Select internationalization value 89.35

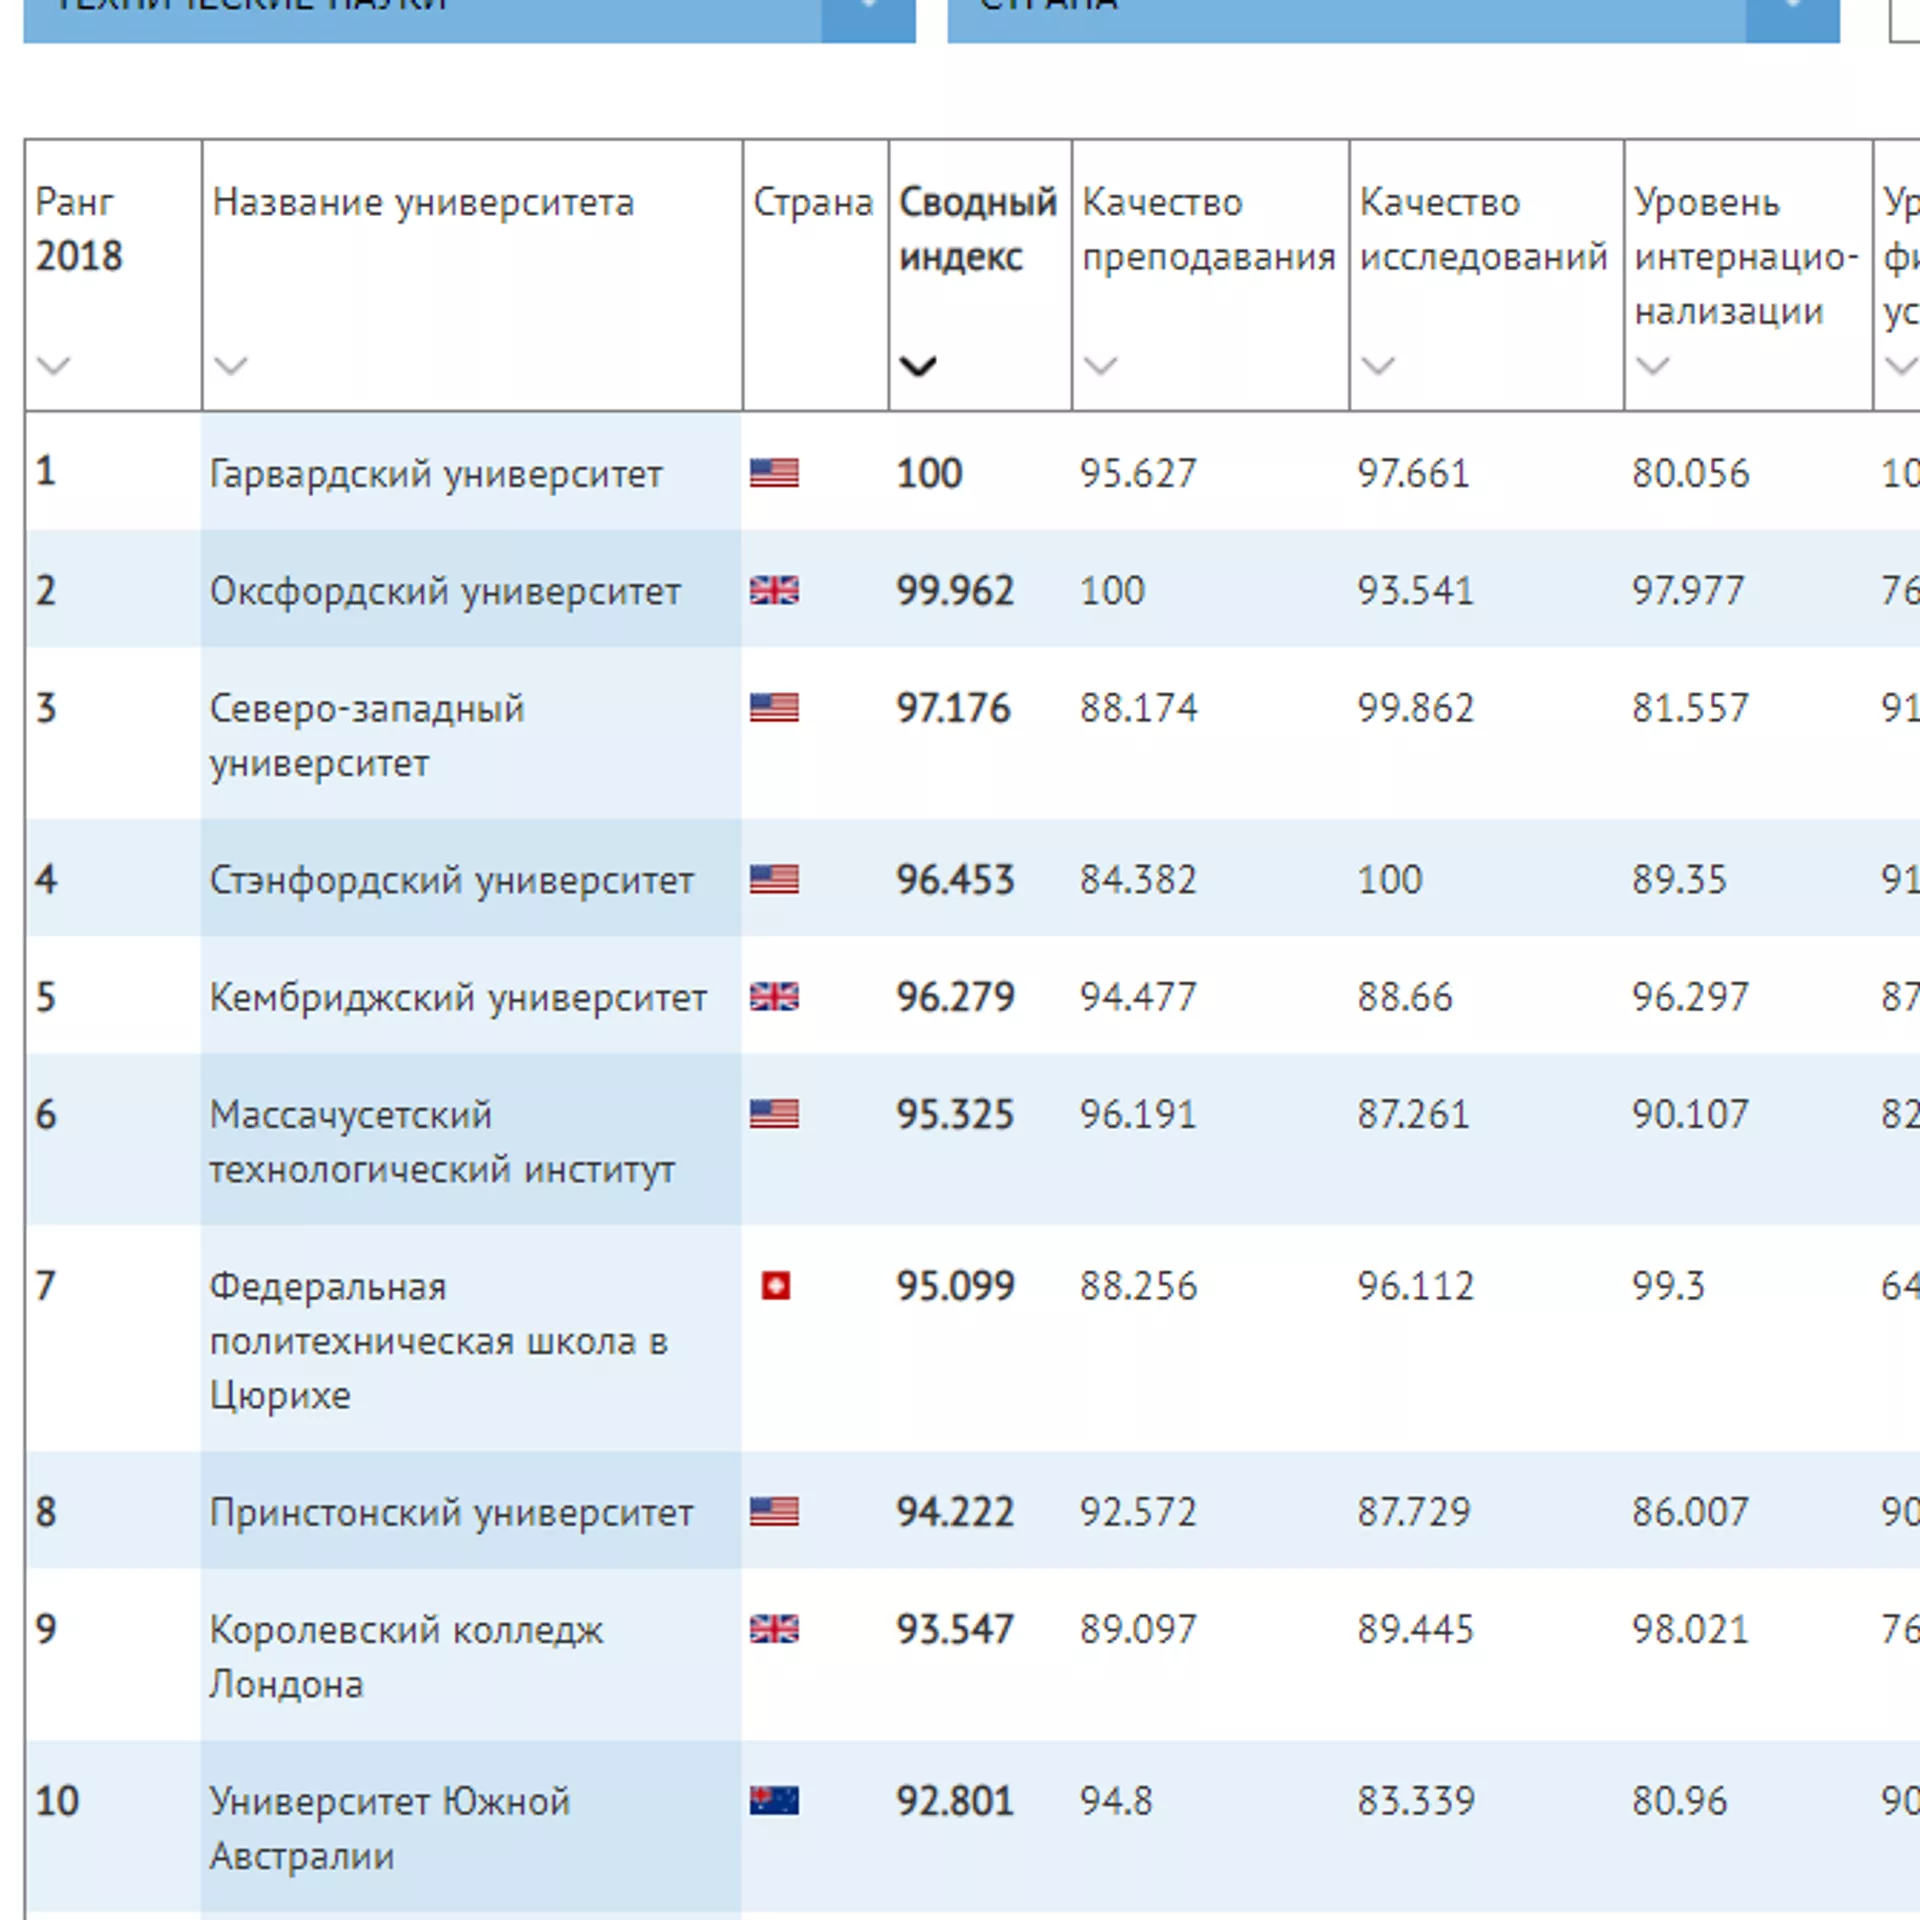[1680, 879]
